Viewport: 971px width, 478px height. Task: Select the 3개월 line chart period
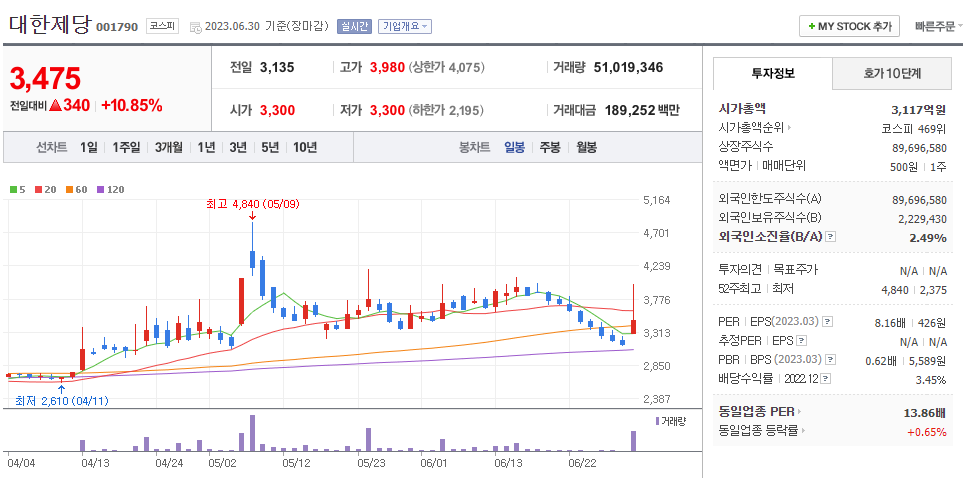point(168,147)
